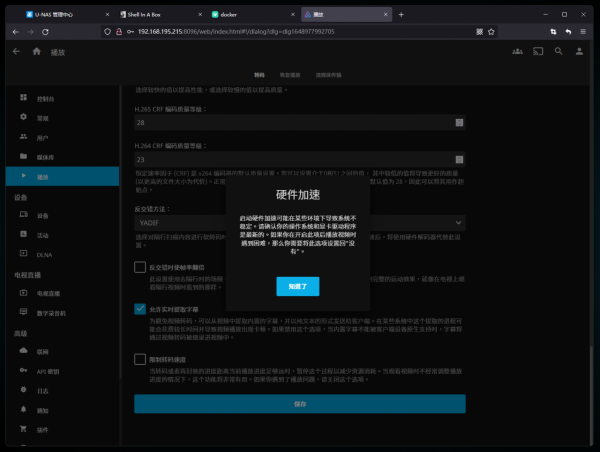Switch to the U-NAS browser tab
Image resolution: width=600 pixels, height=452 pixels.
(x=67, y=15)
